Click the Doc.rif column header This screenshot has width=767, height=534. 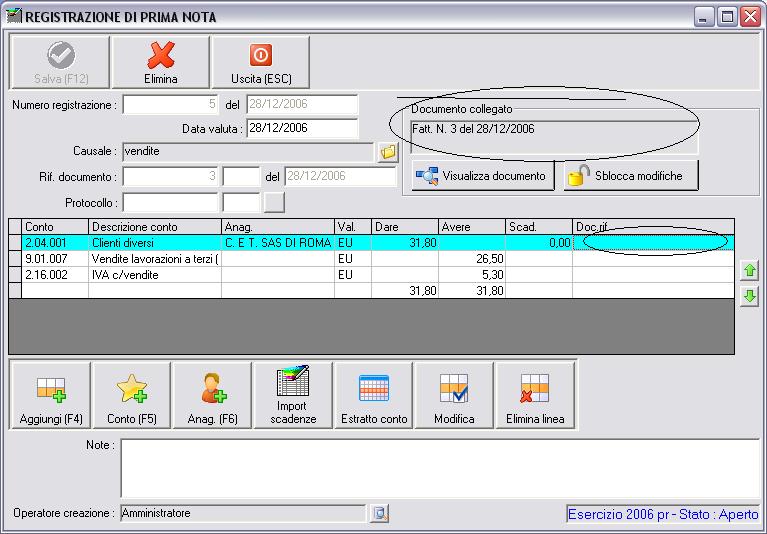(653, 227)
